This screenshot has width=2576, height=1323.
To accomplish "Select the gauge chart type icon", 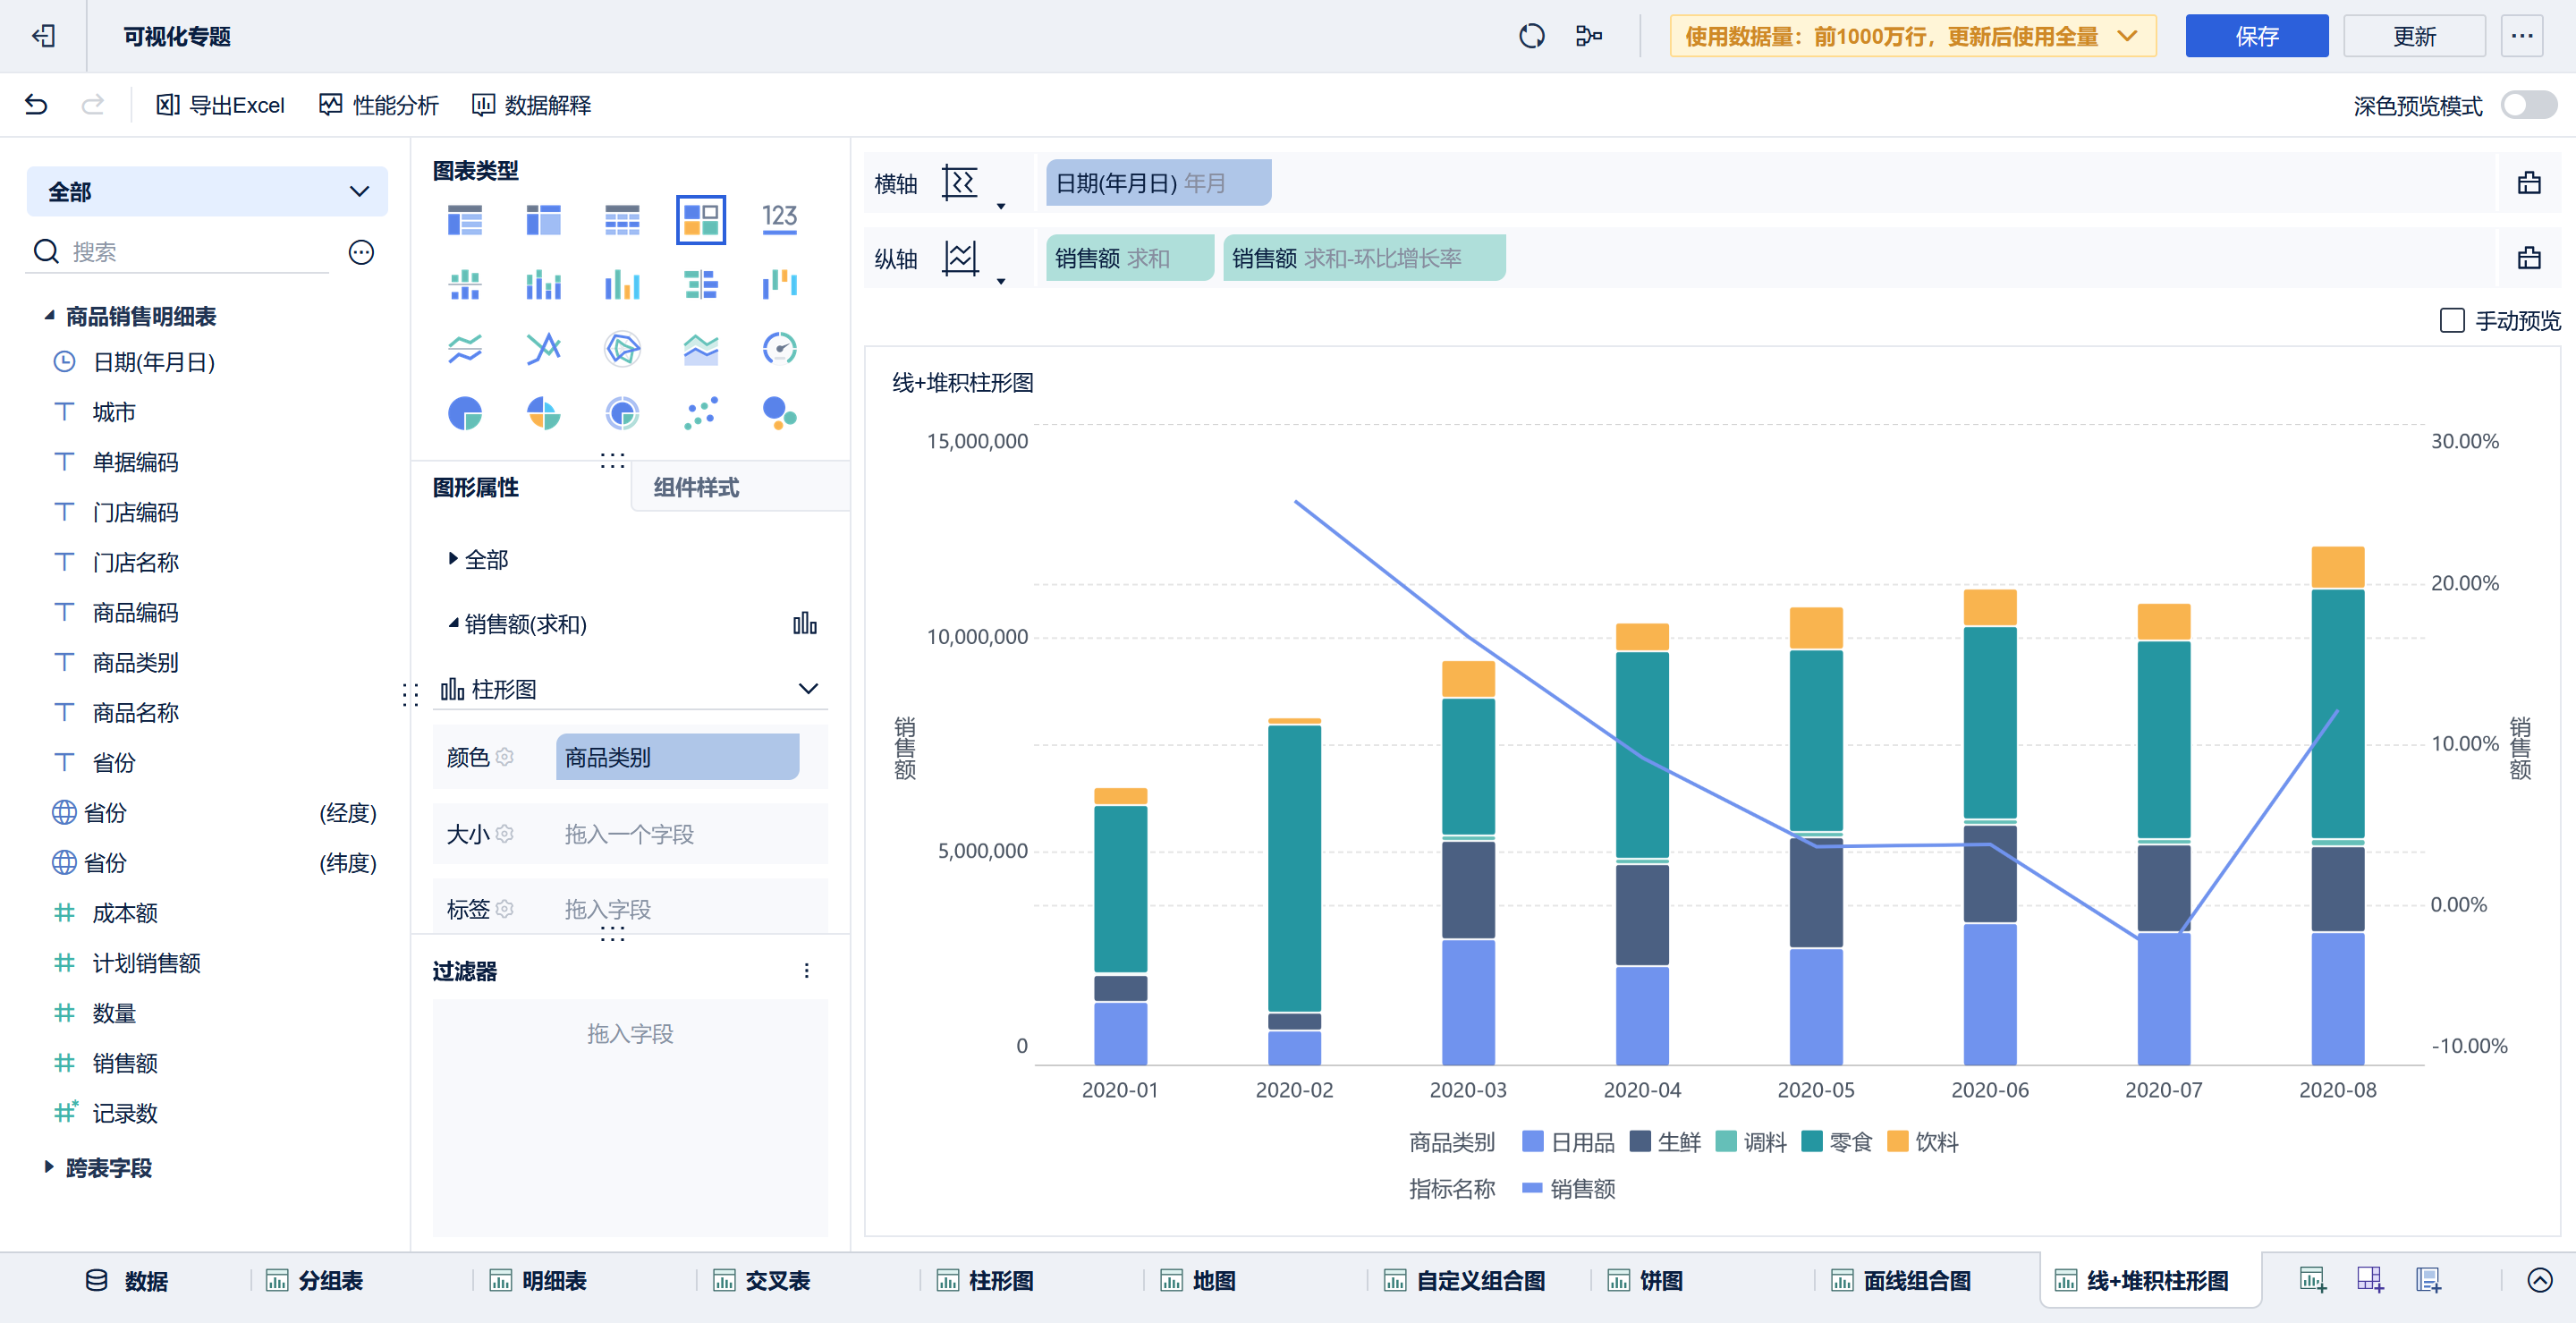I will tap(779, 349).
